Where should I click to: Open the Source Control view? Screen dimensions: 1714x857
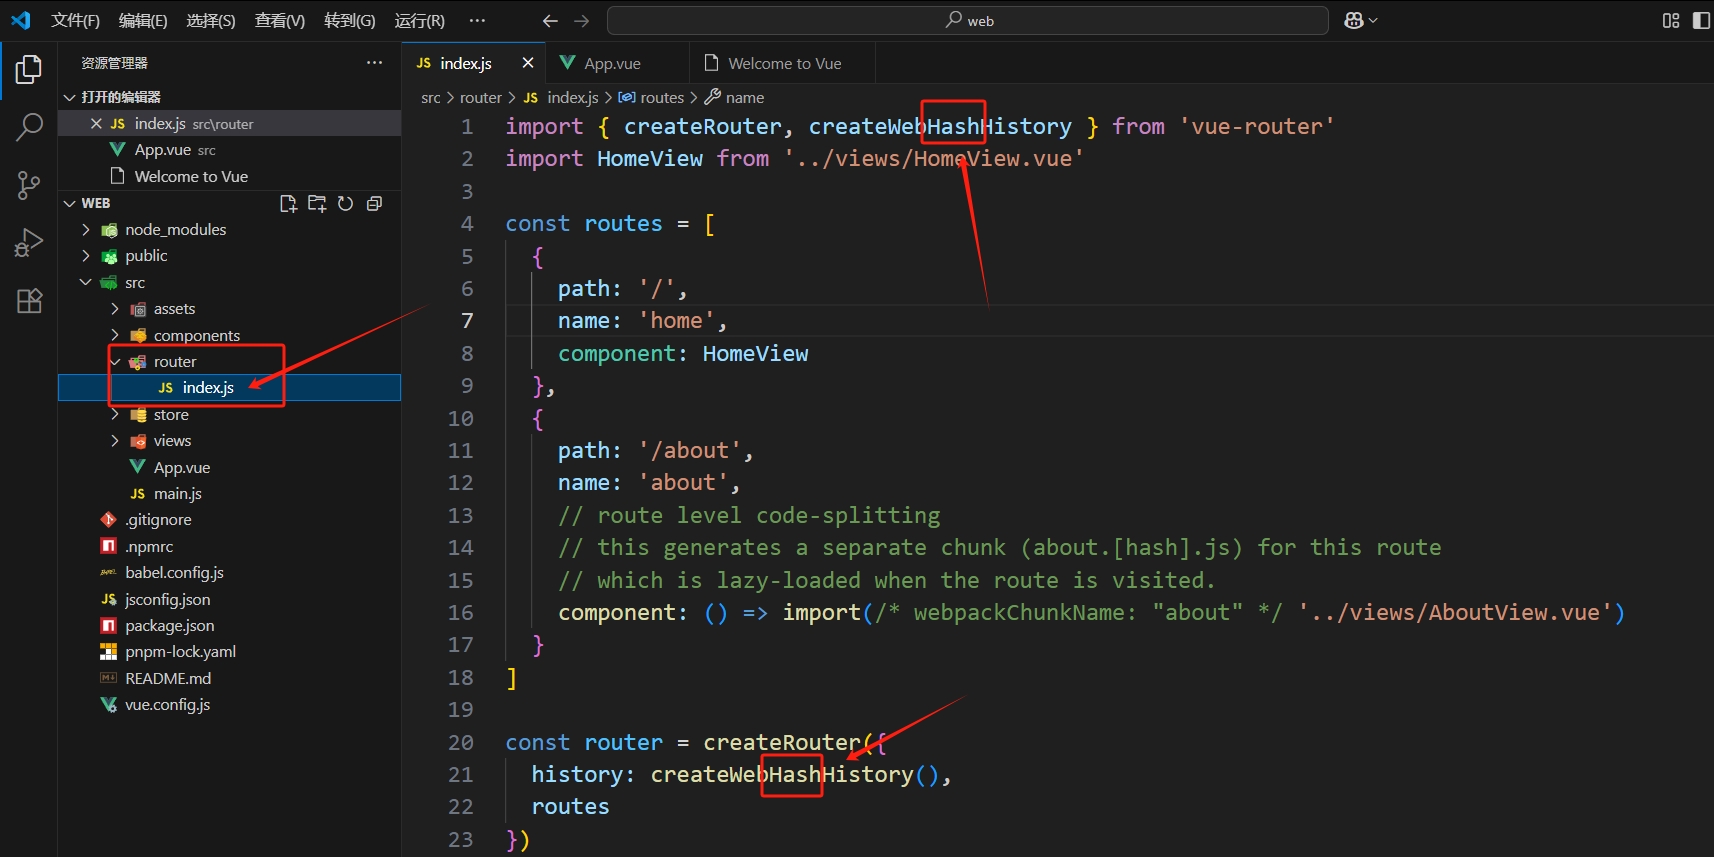29,185
